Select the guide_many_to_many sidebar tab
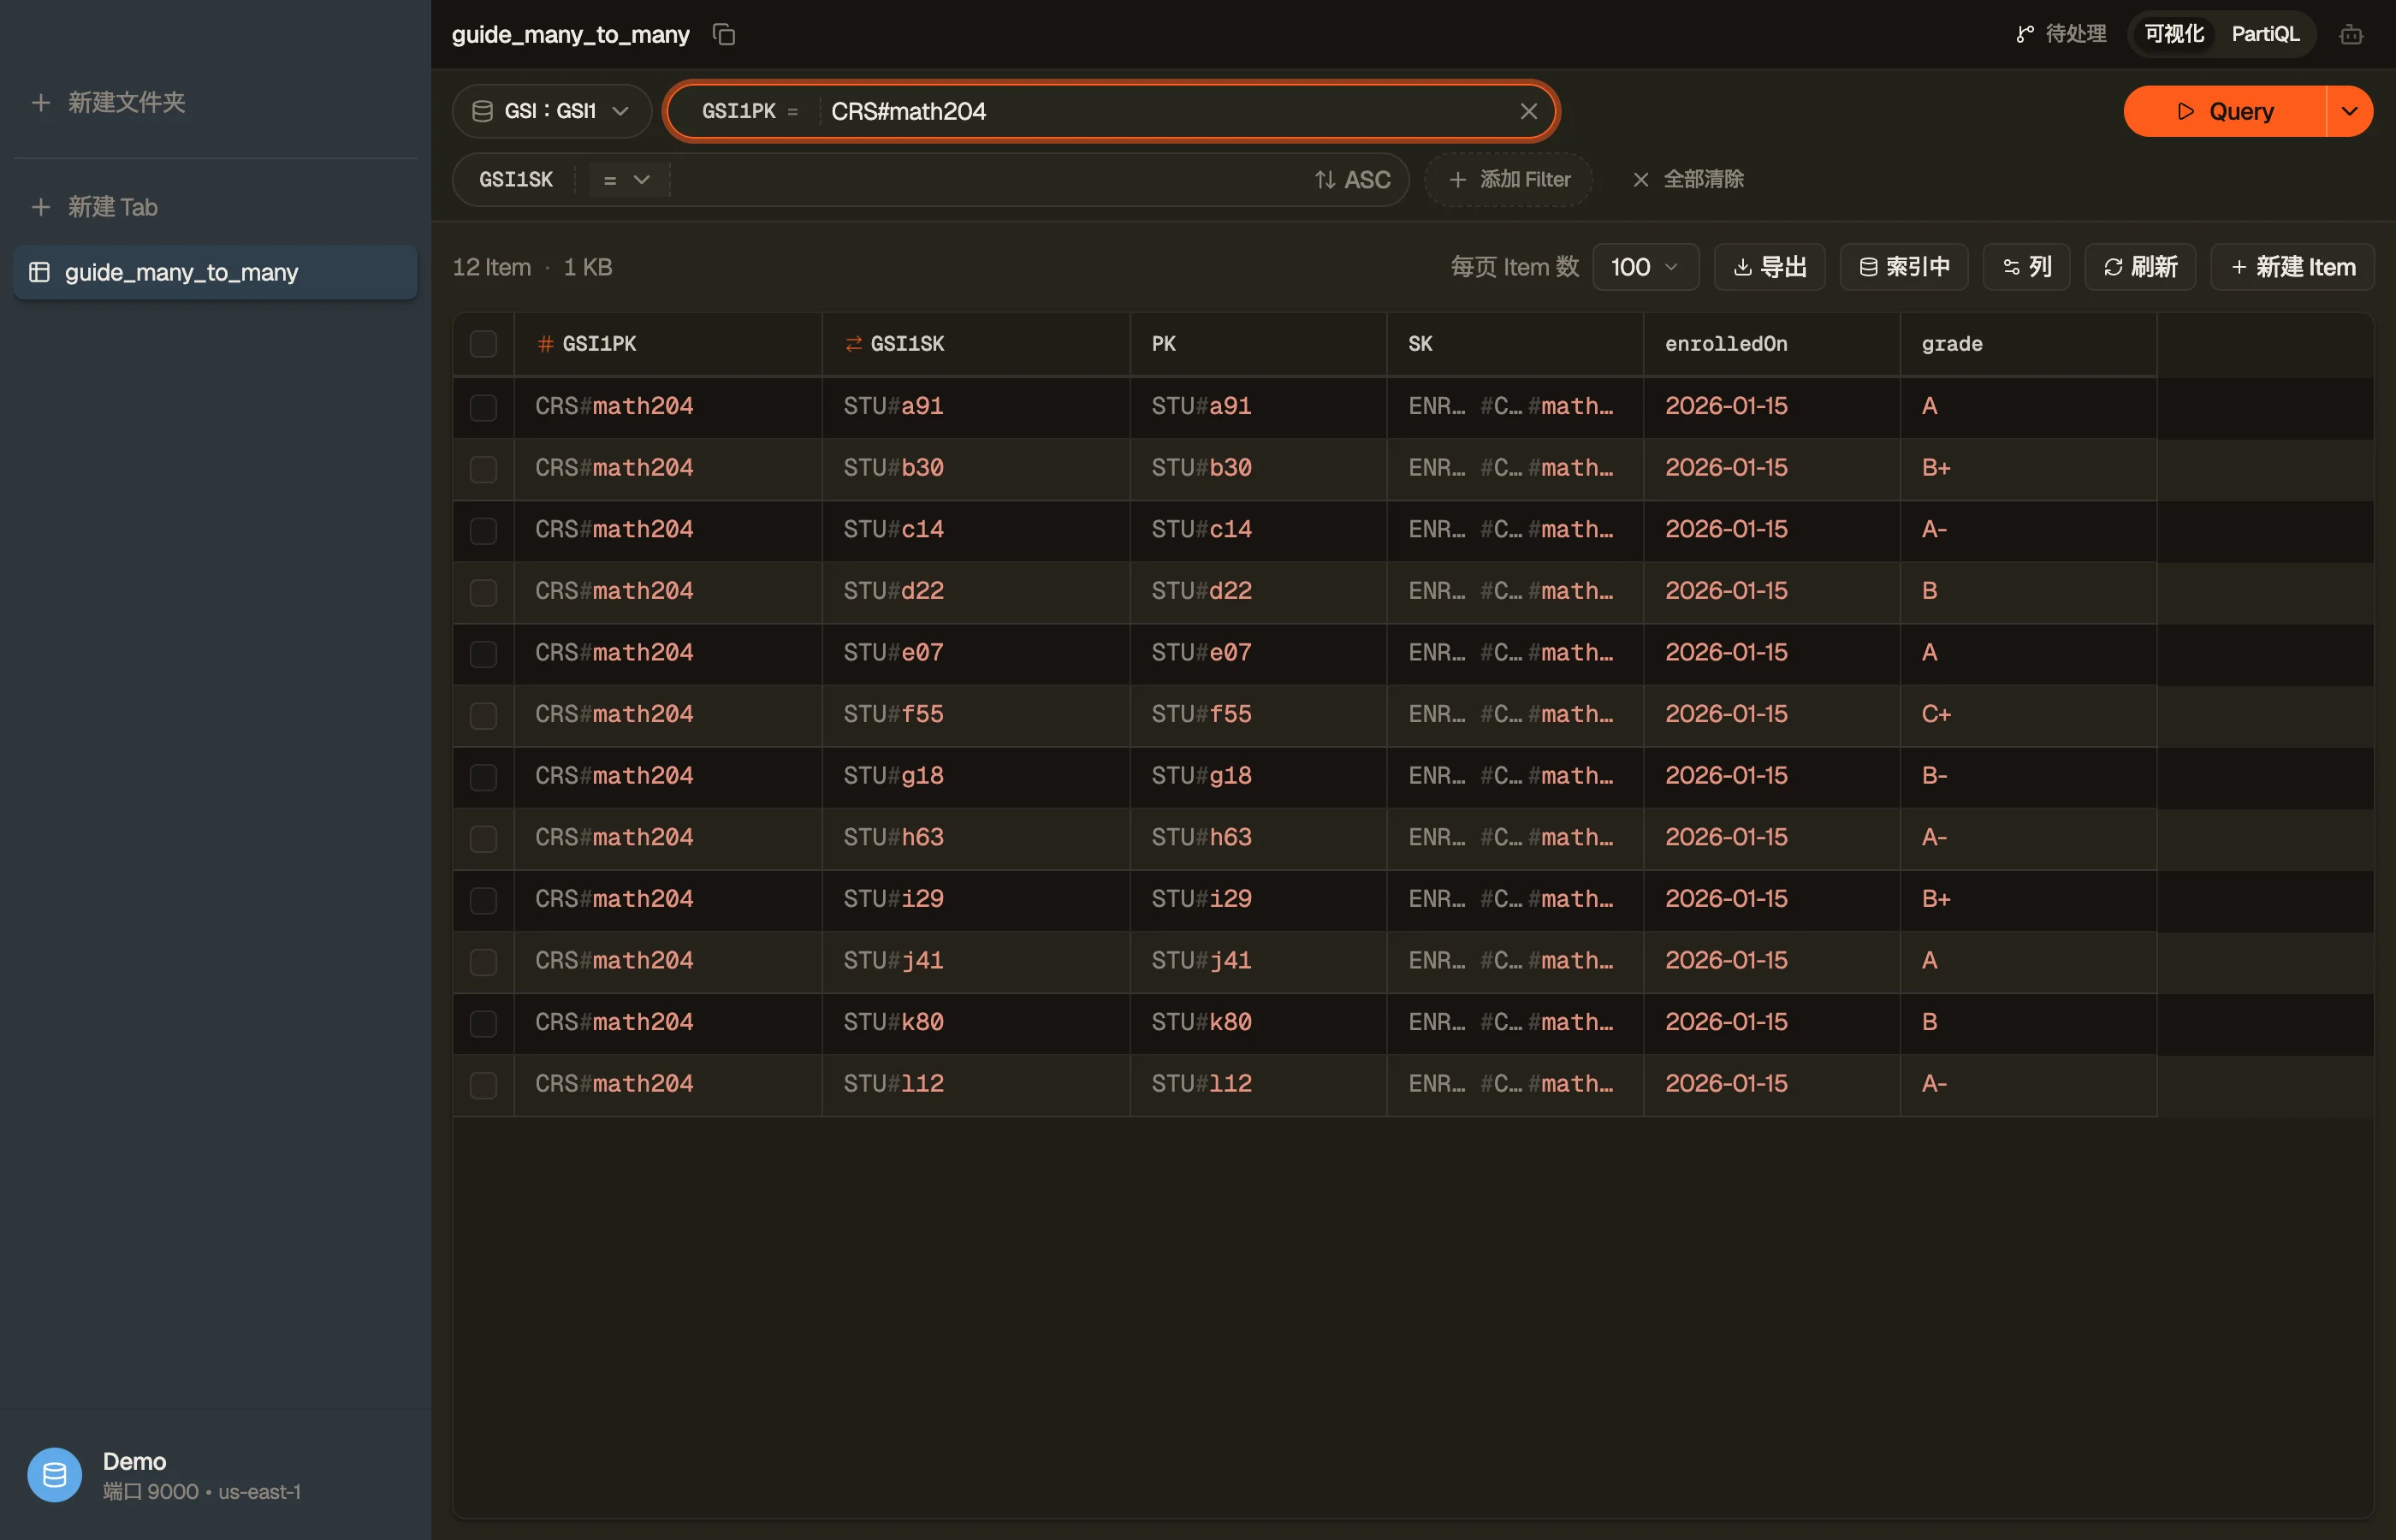This screenshot has width=2396, height=1540. pos(215,272)
